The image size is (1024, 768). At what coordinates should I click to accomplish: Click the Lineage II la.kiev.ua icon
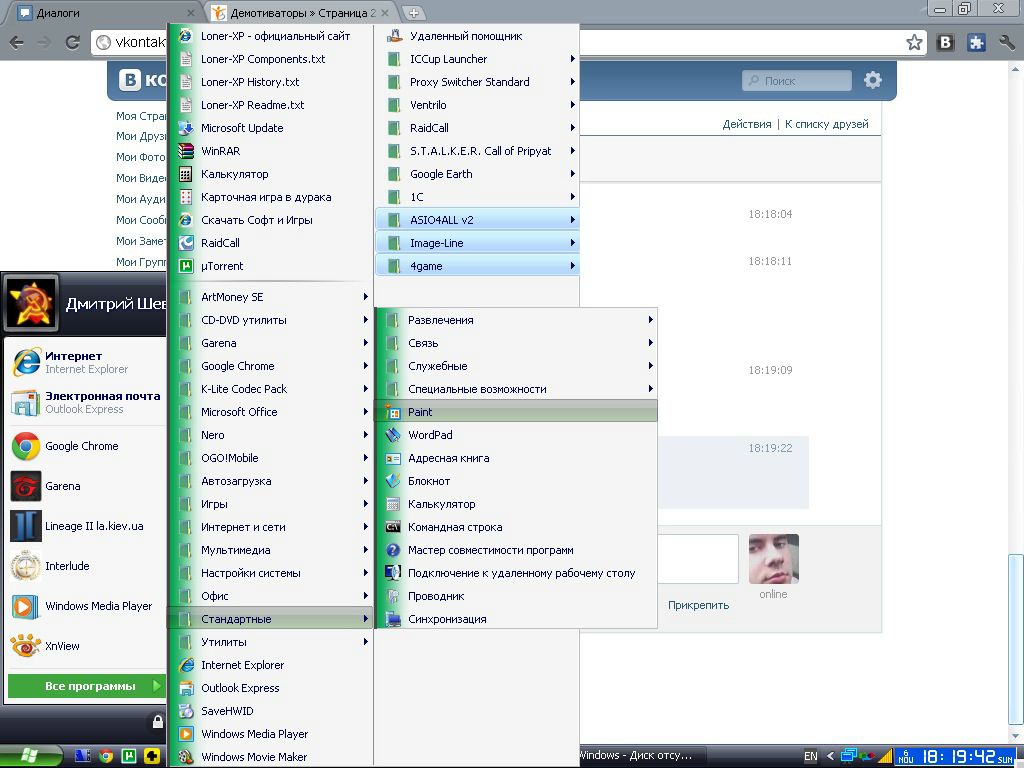coord(26,526)
